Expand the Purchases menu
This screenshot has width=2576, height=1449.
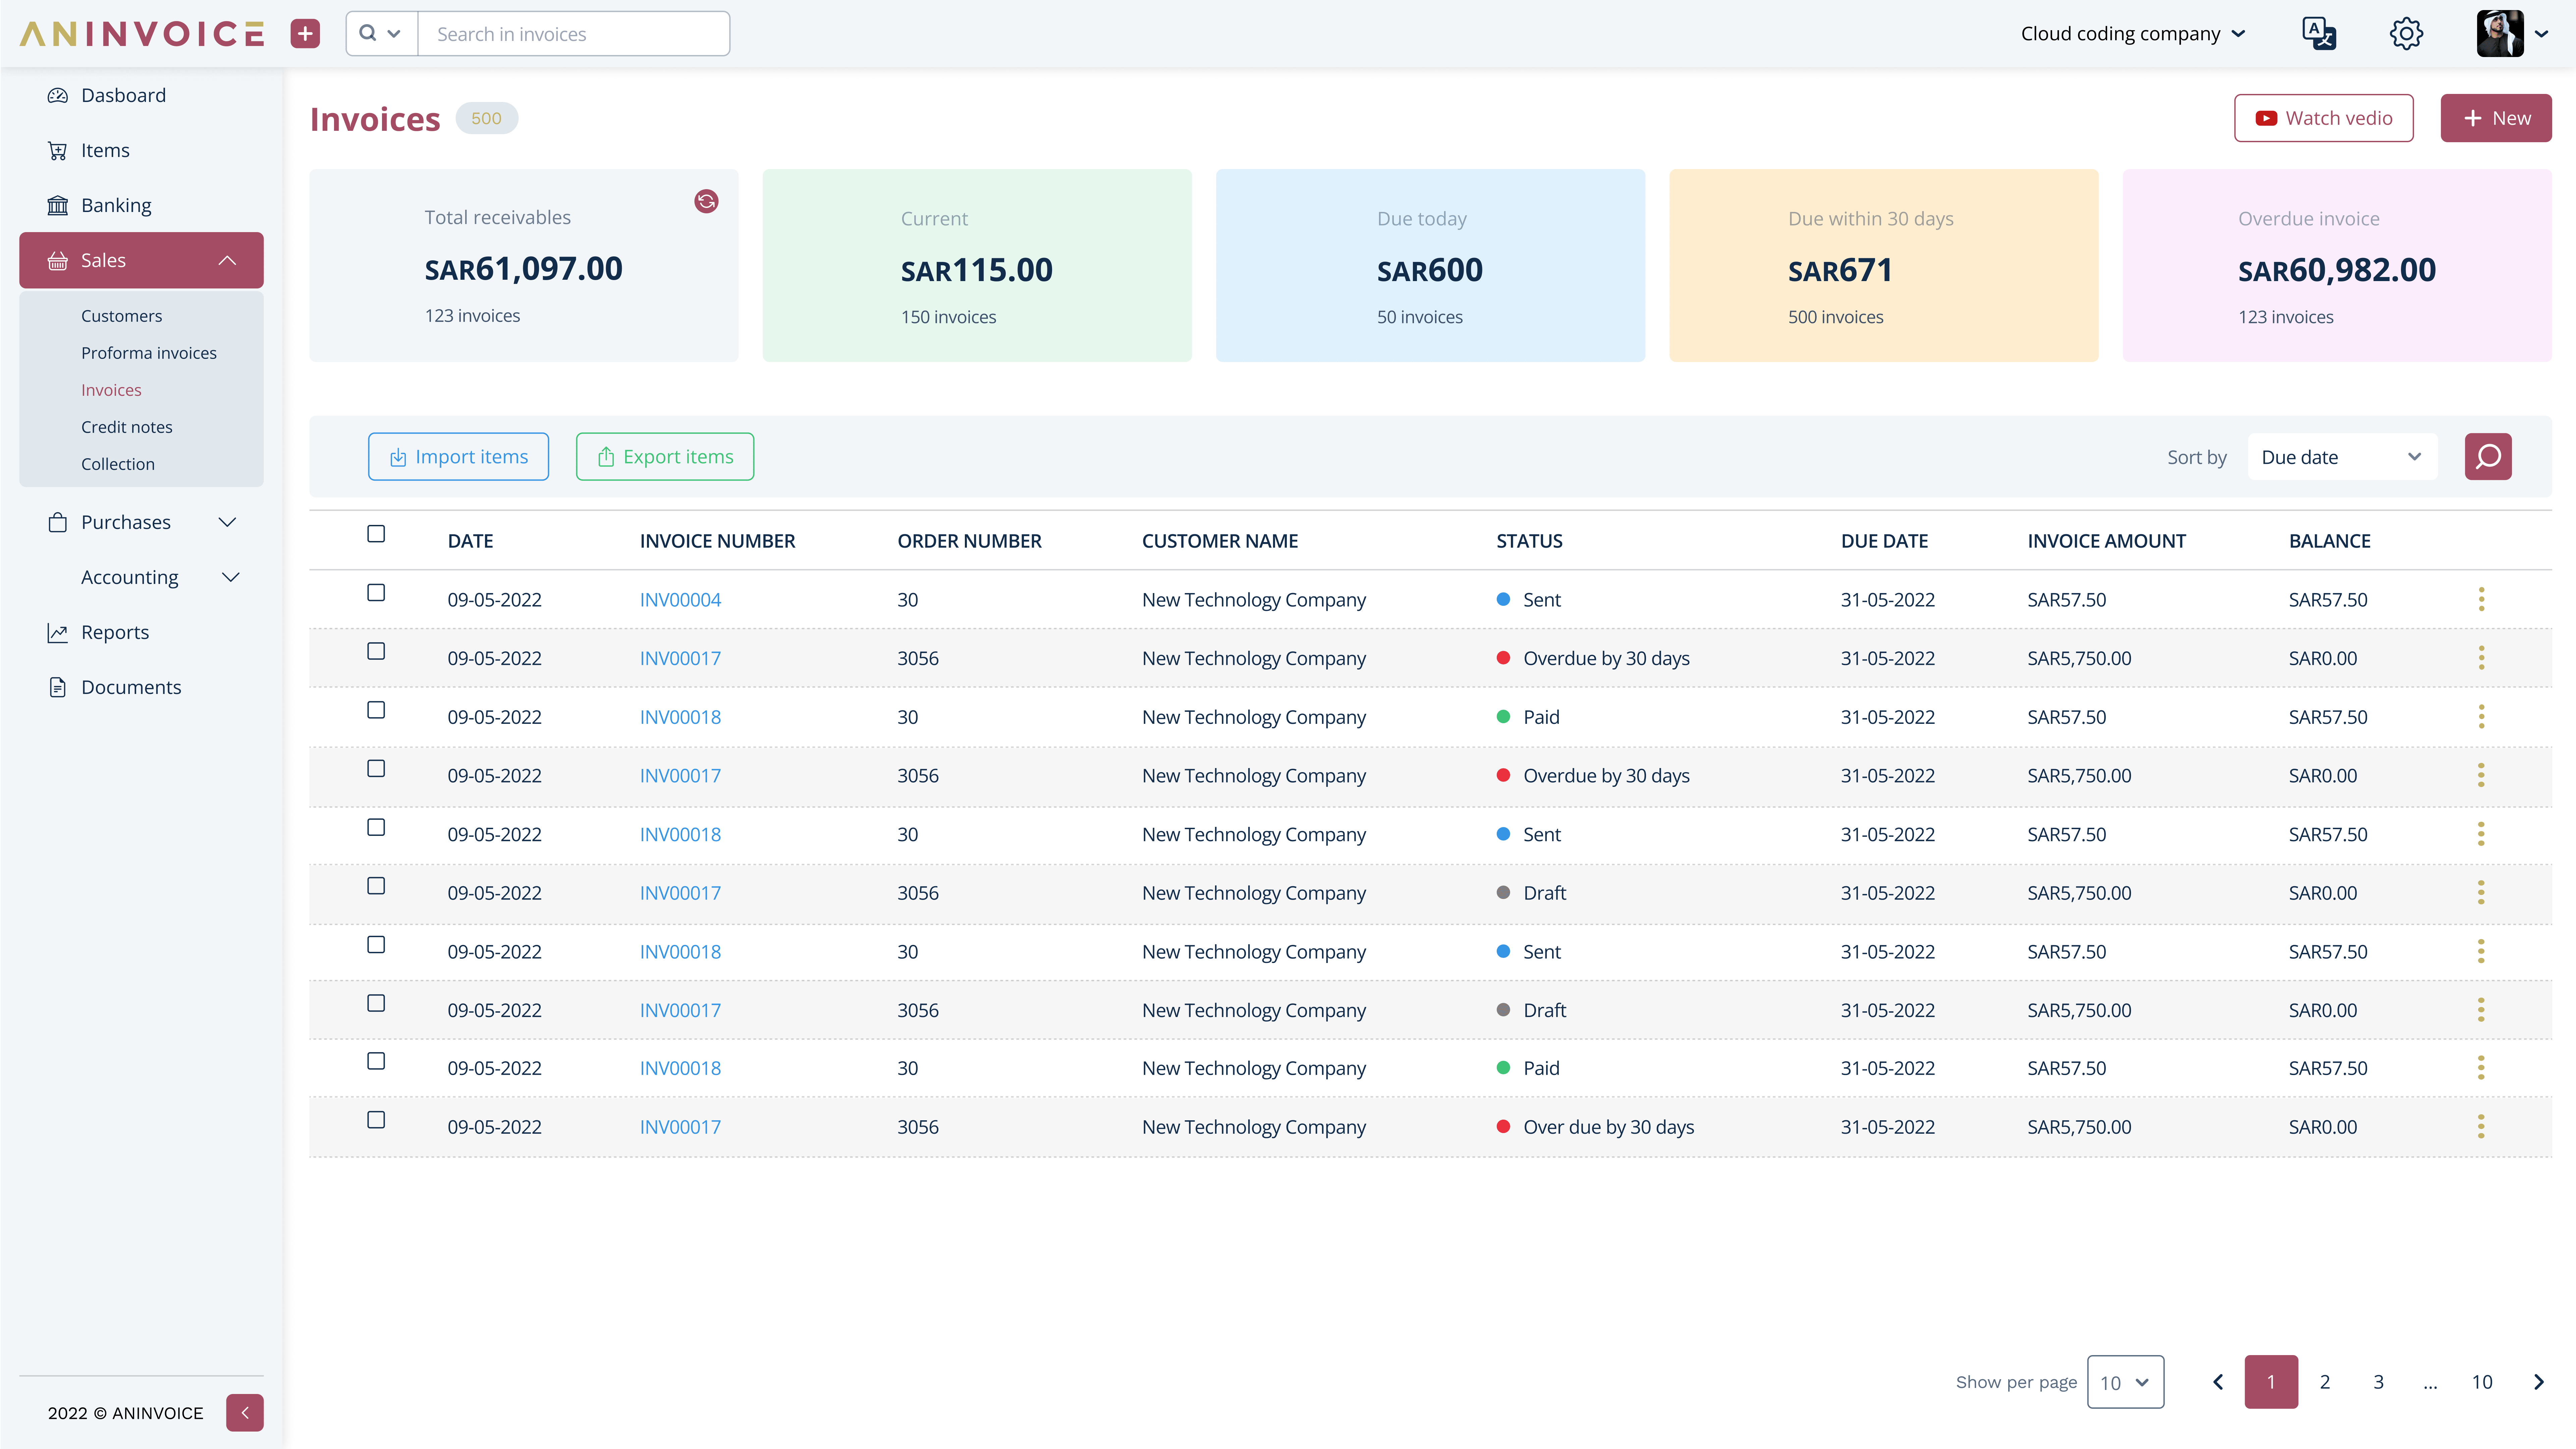(227, 522)
